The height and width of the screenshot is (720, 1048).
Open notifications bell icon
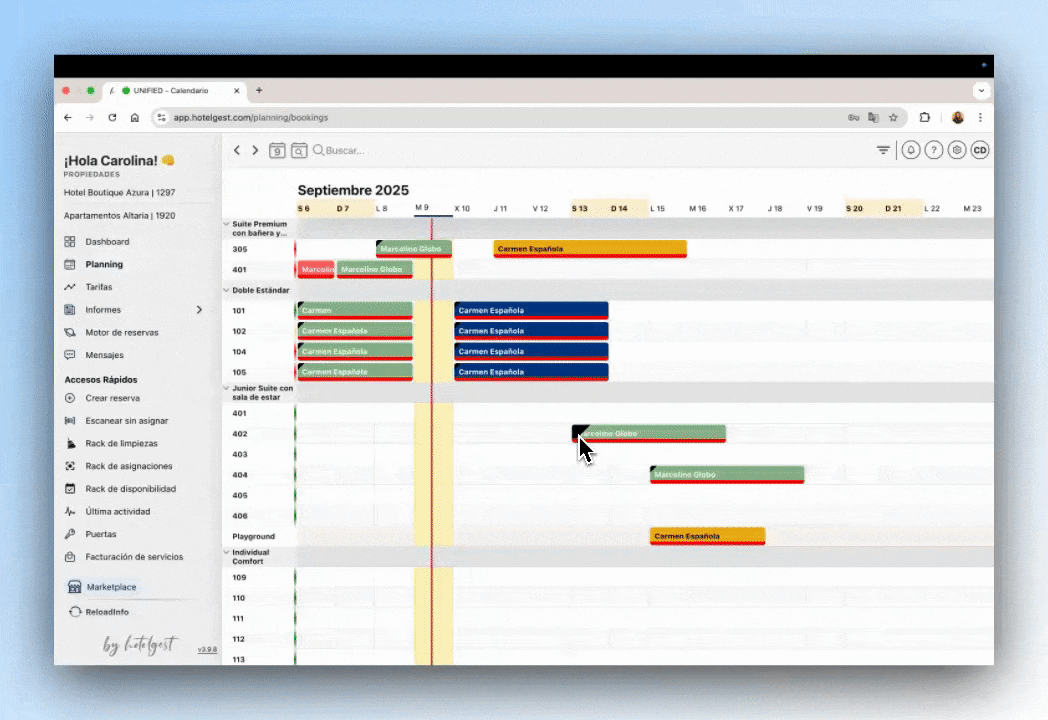tap(910, 150)
